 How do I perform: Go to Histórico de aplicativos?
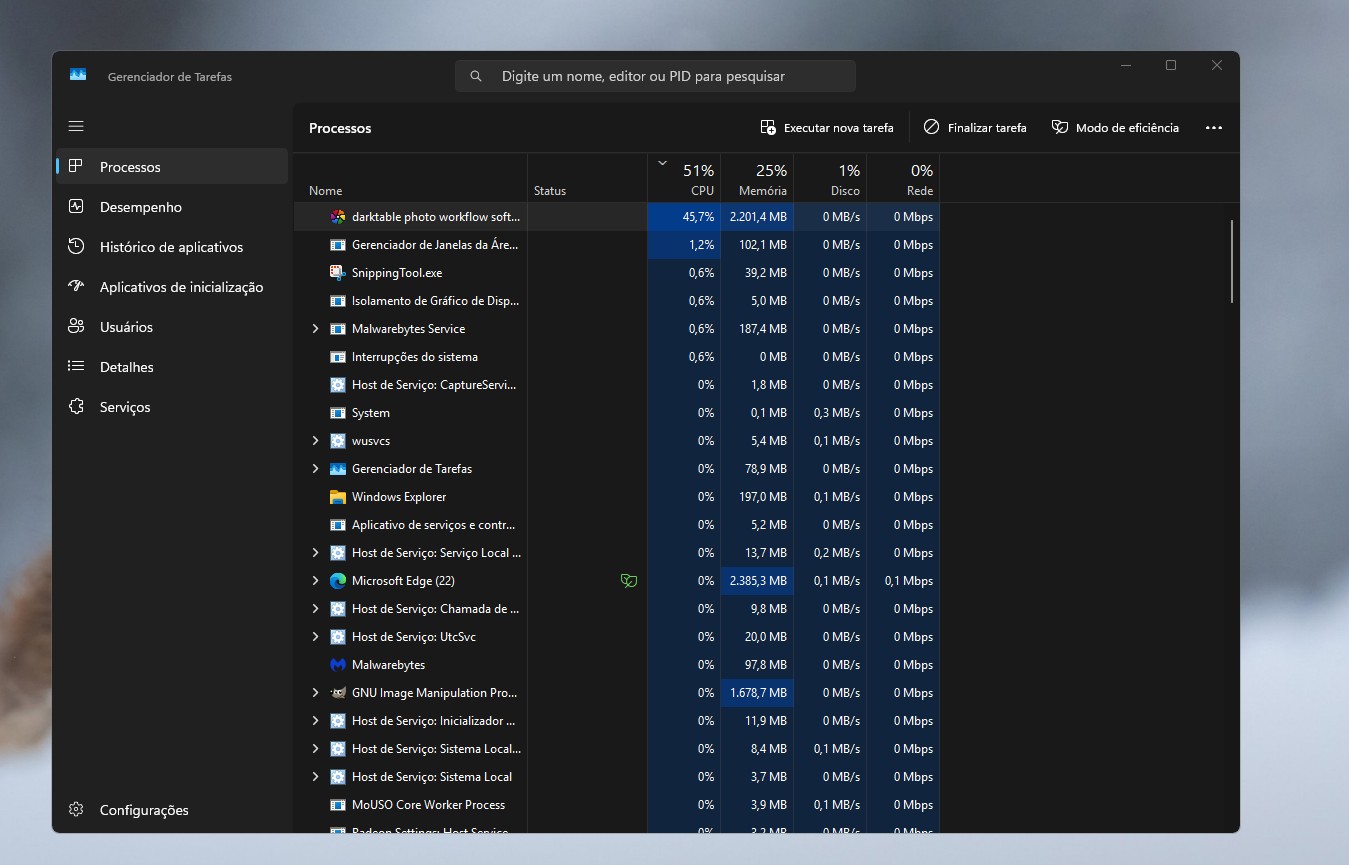pos(171,247)
